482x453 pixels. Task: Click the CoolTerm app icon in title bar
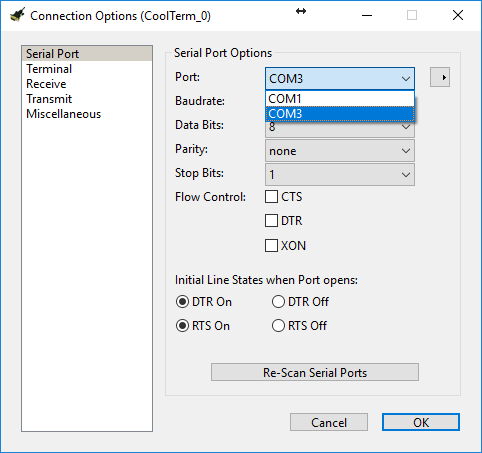(x=17, y=15)
